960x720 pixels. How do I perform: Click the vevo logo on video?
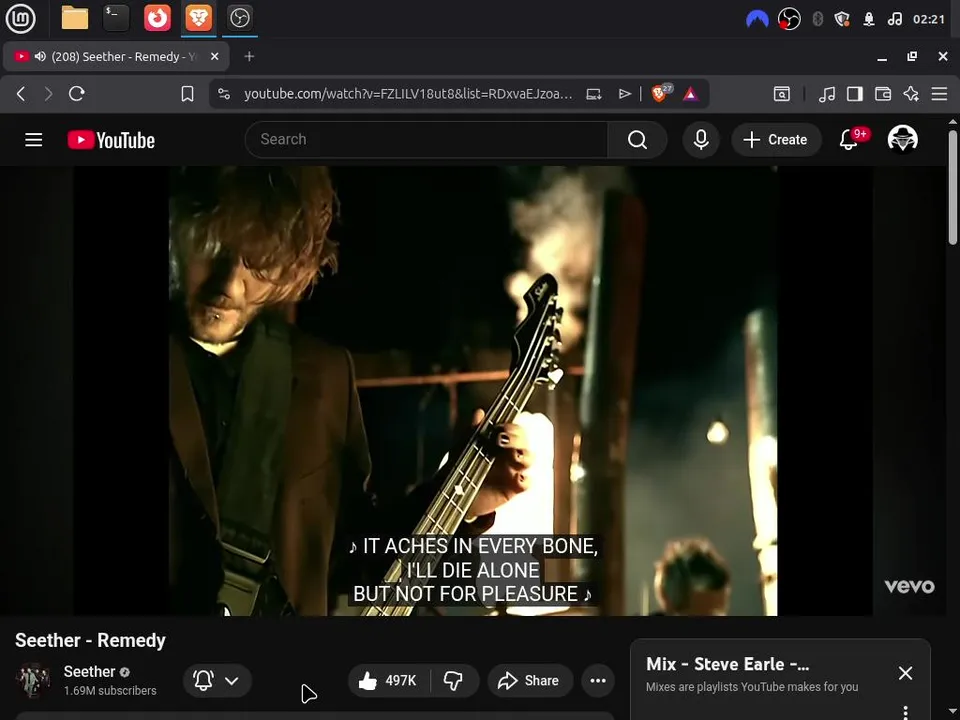(910, 586)
